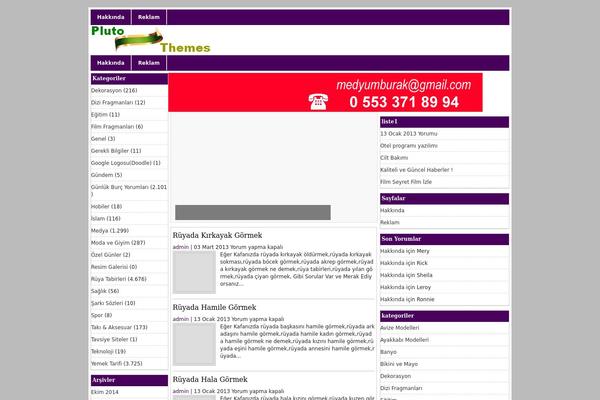Viewport: 600px width, 400px height.
Task: Open Hakkında under Sayfalar
Action: click(x=392, y=211)
